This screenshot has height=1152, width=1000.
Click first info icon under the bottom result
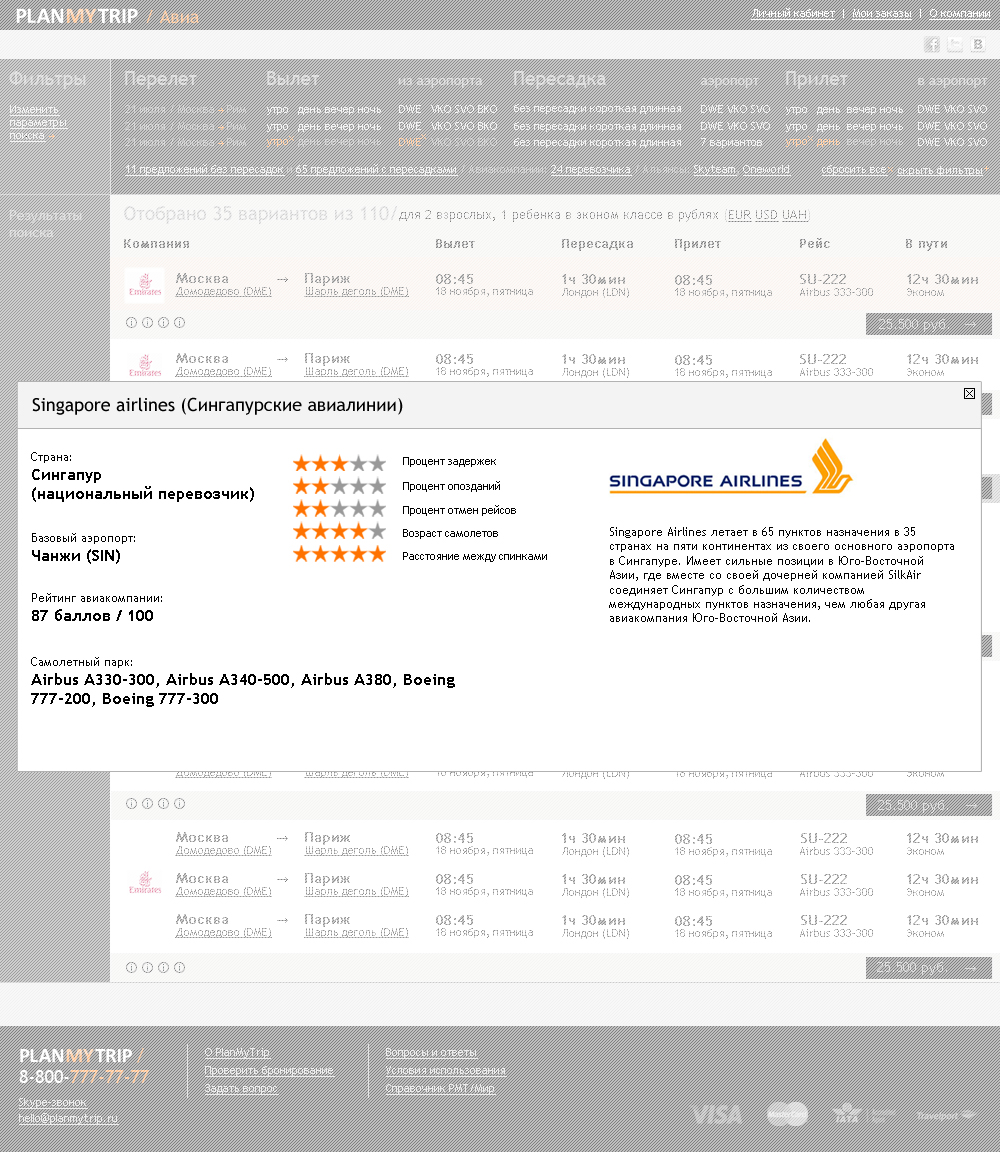tap(131, 968)
